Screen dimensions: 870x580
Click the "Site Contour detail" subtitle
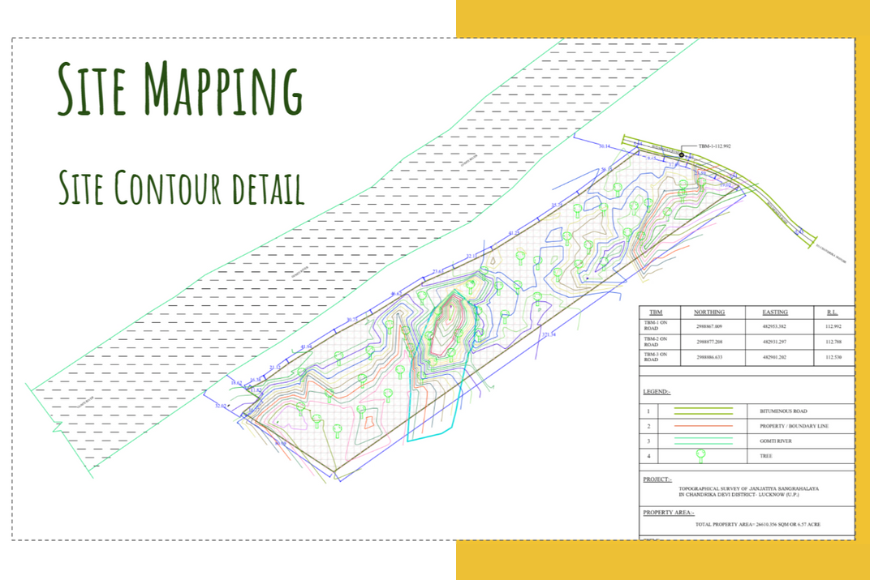click(x=181, y=186)
